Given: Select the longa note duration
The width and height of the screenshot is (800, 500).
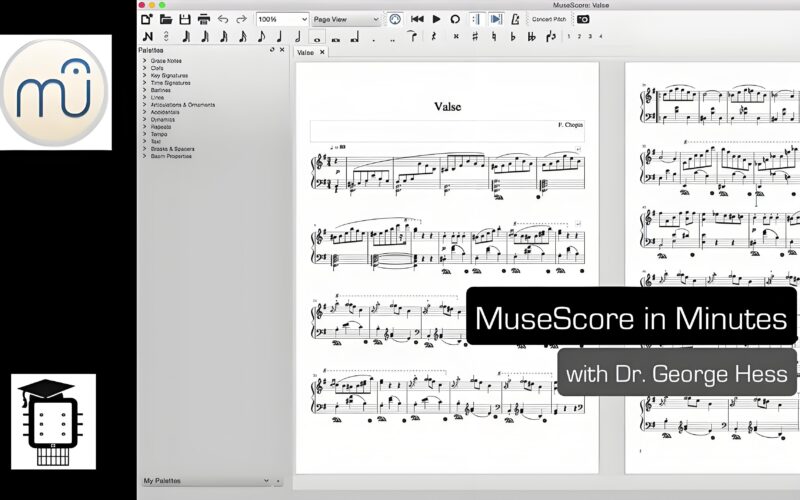Looking at the screenshot, I should pos(355,37).
